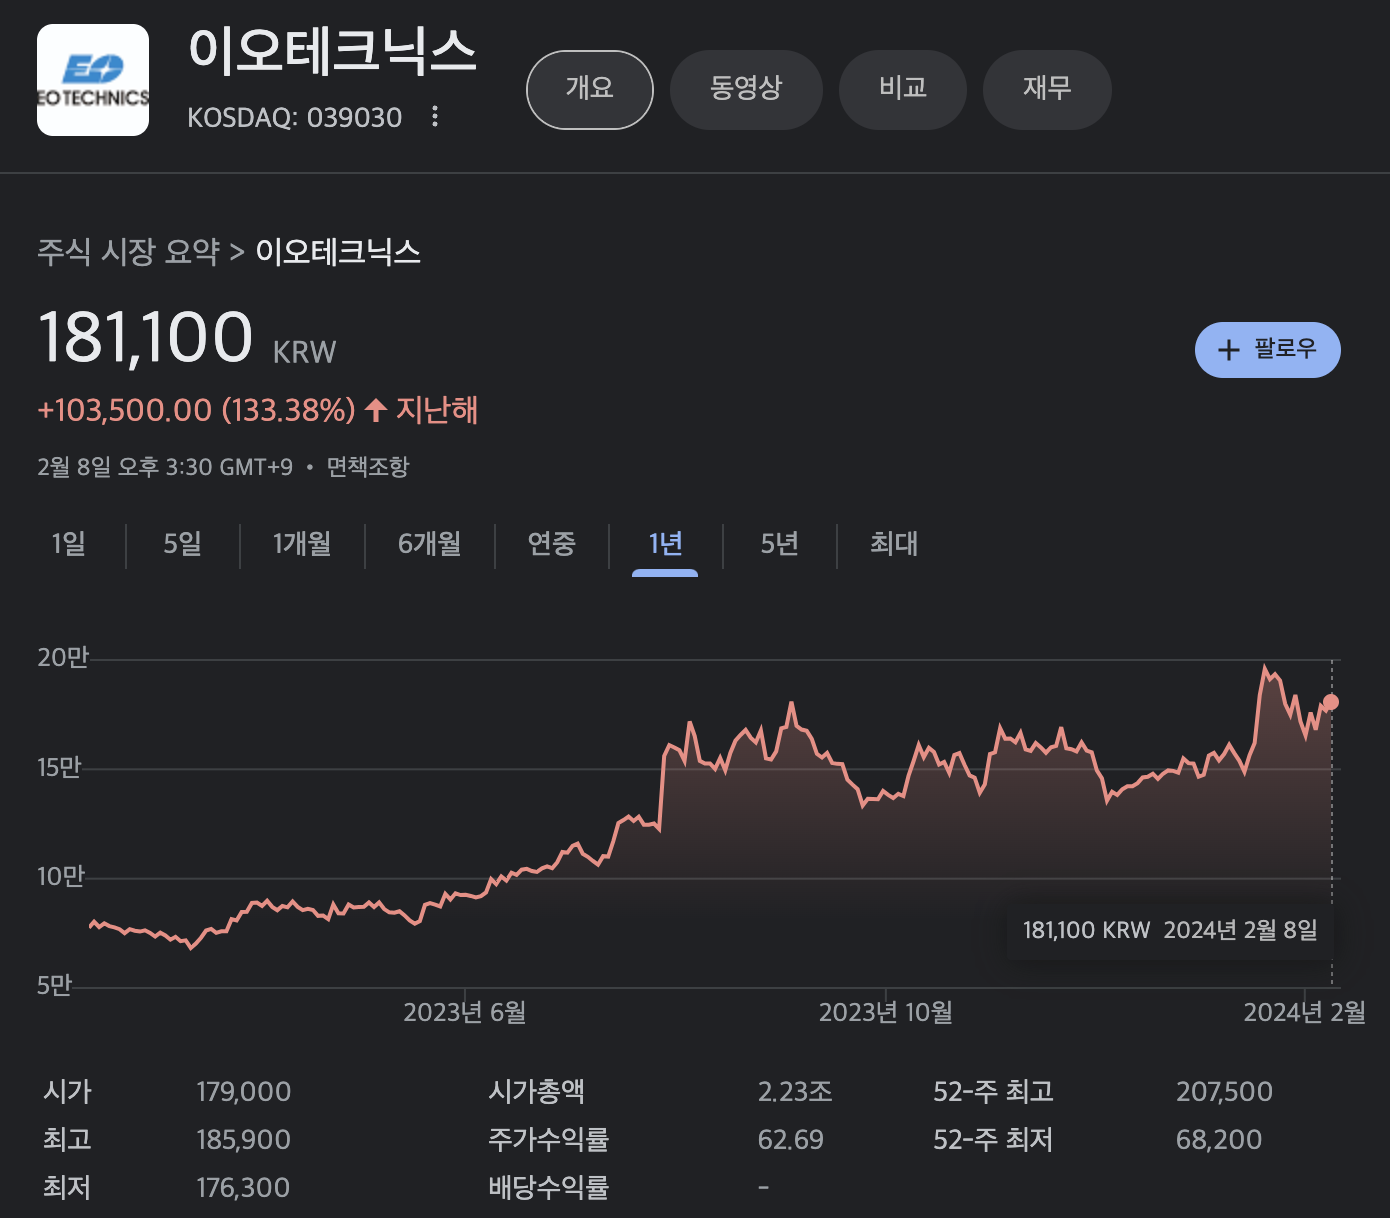Select the 5일 chart range
Screen dimensions: 1390x1218
pos(183,544)
